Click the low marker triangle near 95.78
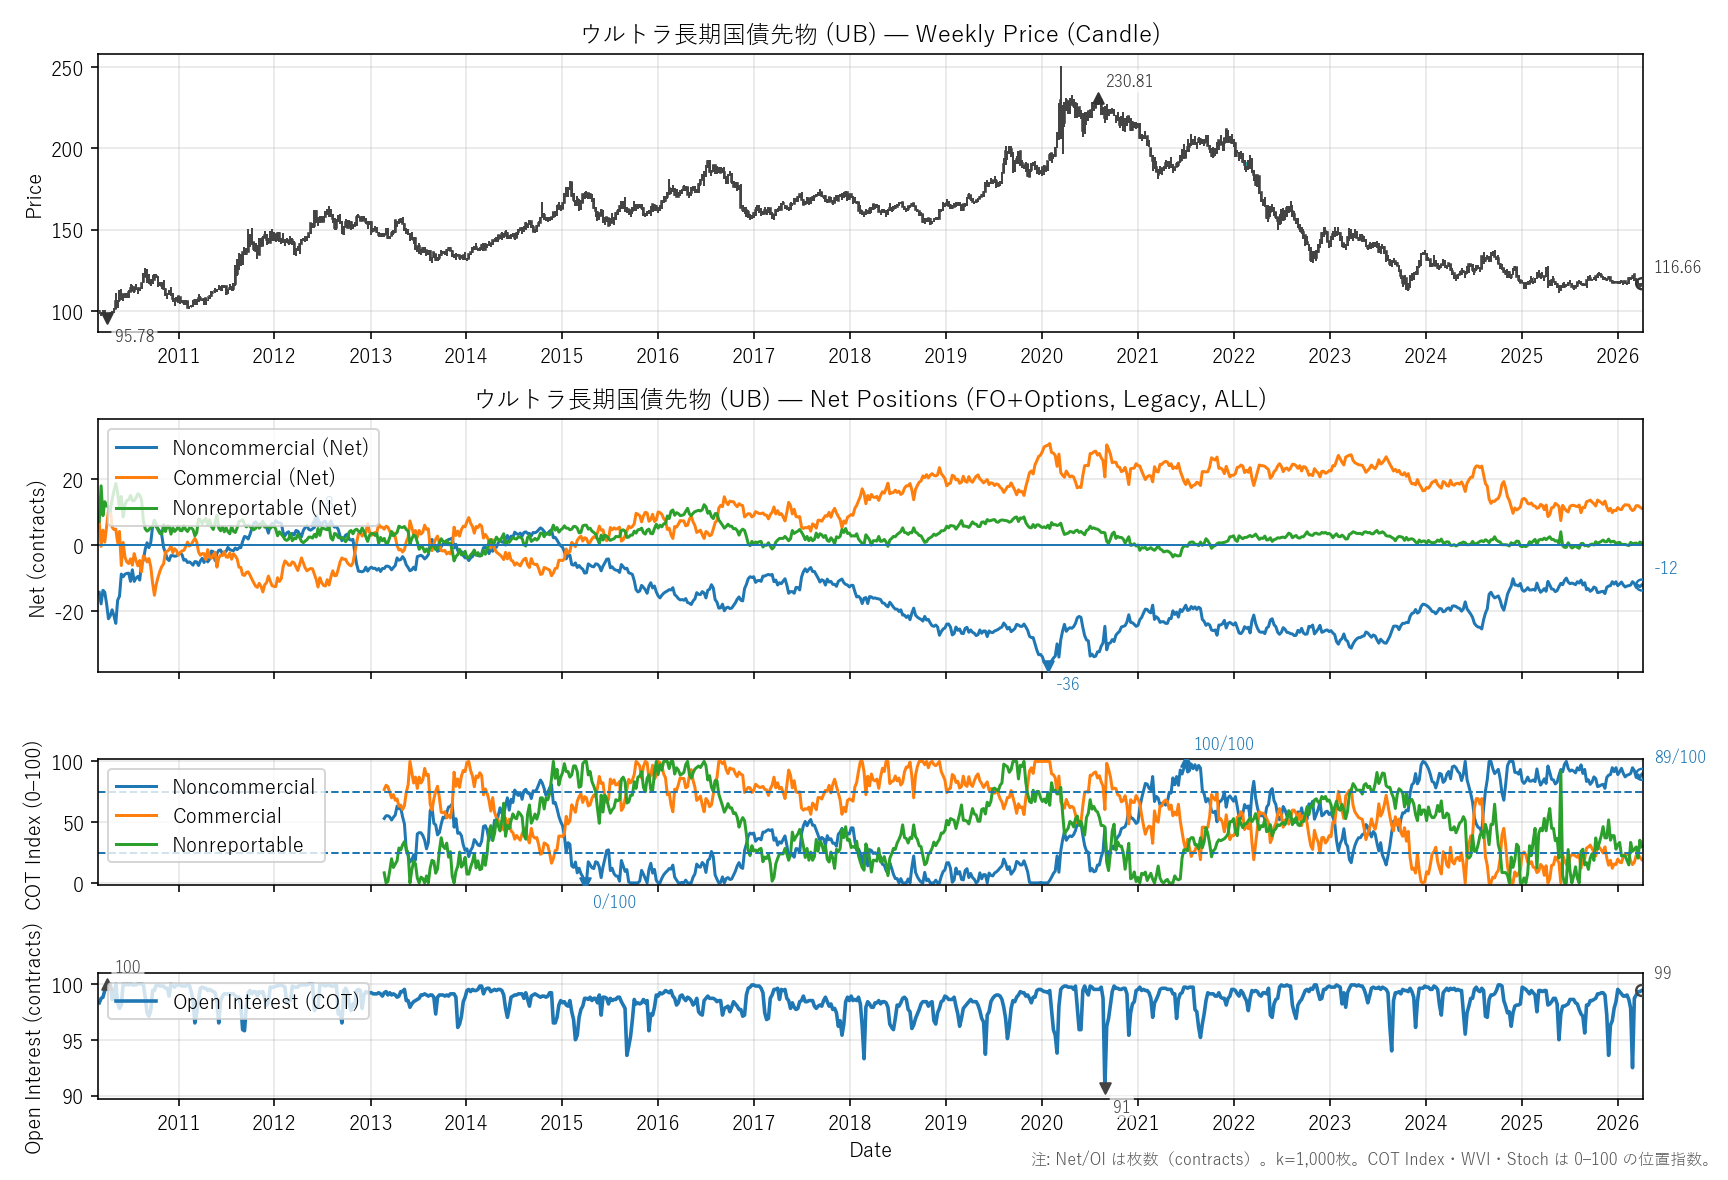Image resolution: width=1728 pixels, height=1180 pixels. (x=107, y=320)
